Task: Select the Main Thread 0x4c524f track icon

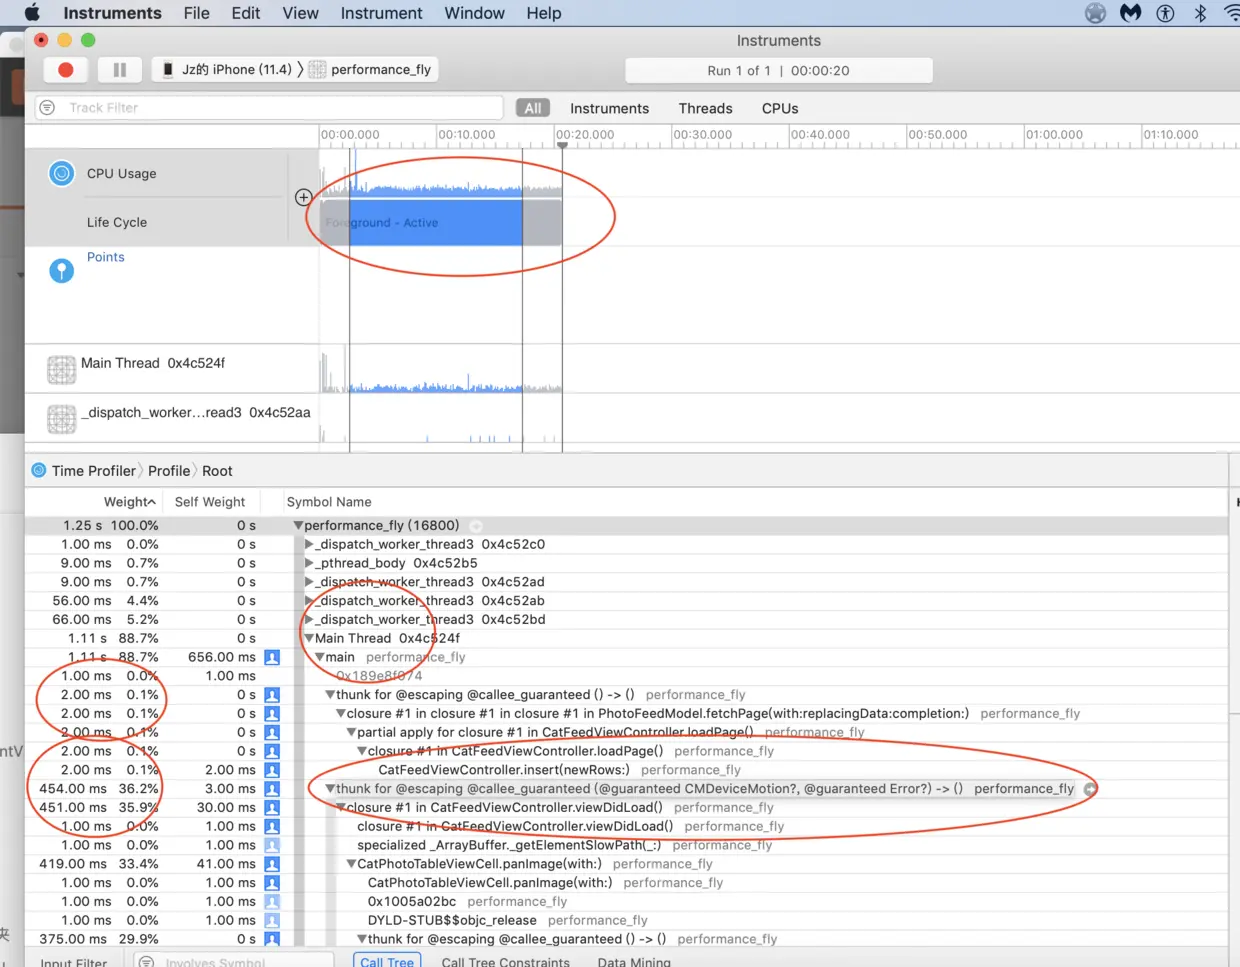Action: [x=61, y=369]
